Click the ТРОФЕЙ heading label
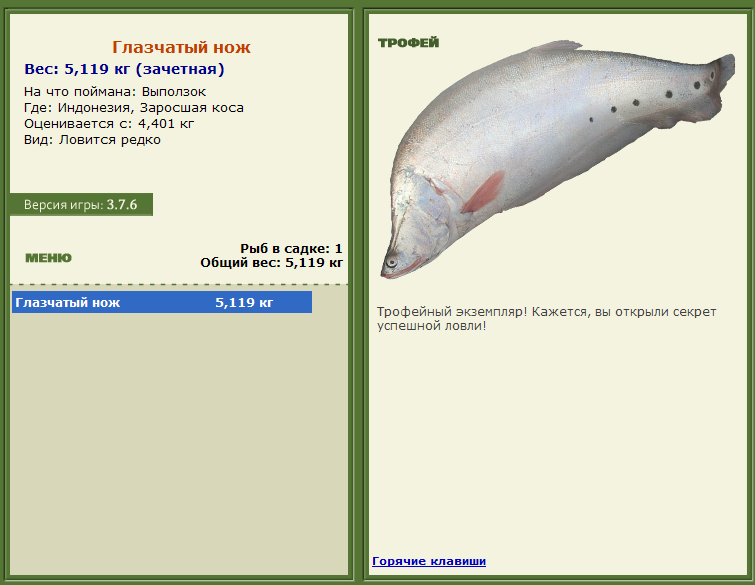755x585 pixels. tap(408, 43)
